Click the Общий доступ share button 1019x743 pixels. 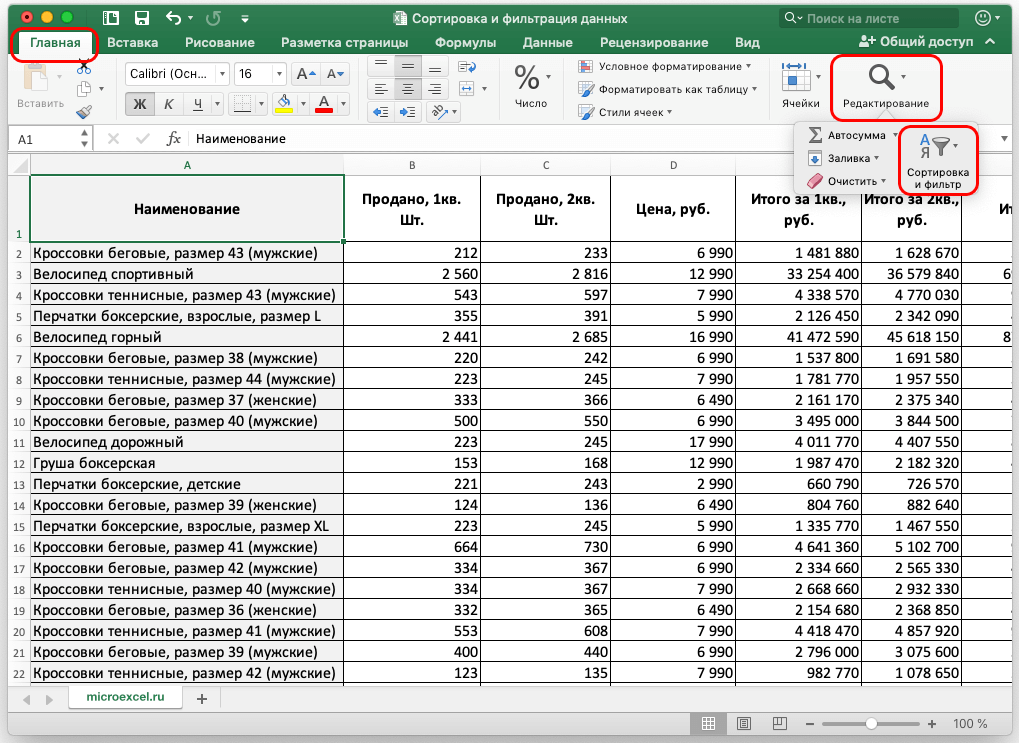pyautogui.click(x=916, y=42)
